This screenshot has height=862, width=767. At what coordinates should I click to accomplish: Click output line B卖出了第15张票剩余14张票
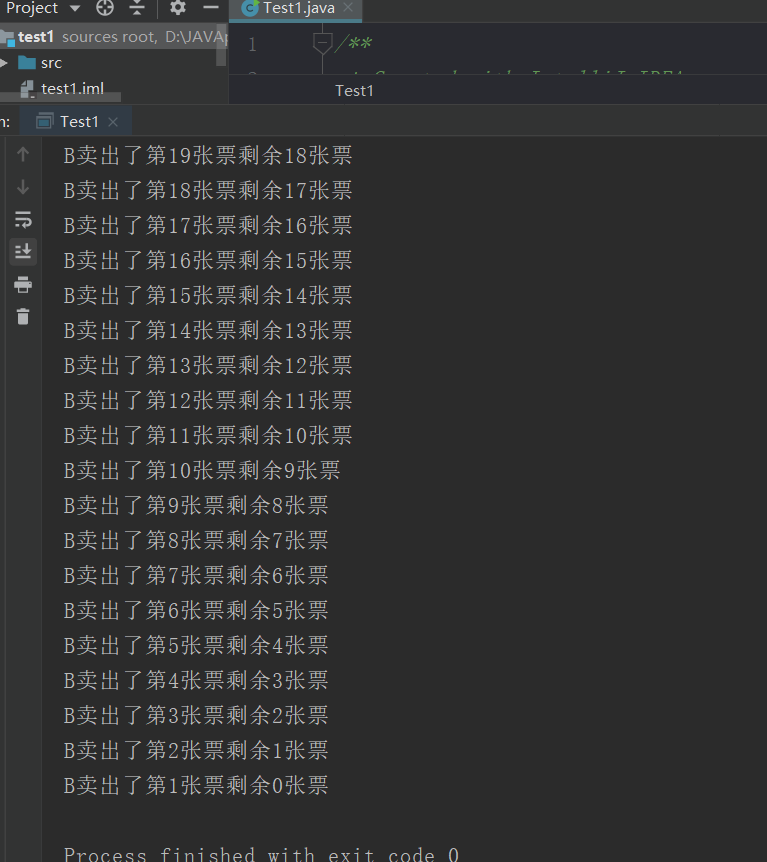[x=208, y=296]
